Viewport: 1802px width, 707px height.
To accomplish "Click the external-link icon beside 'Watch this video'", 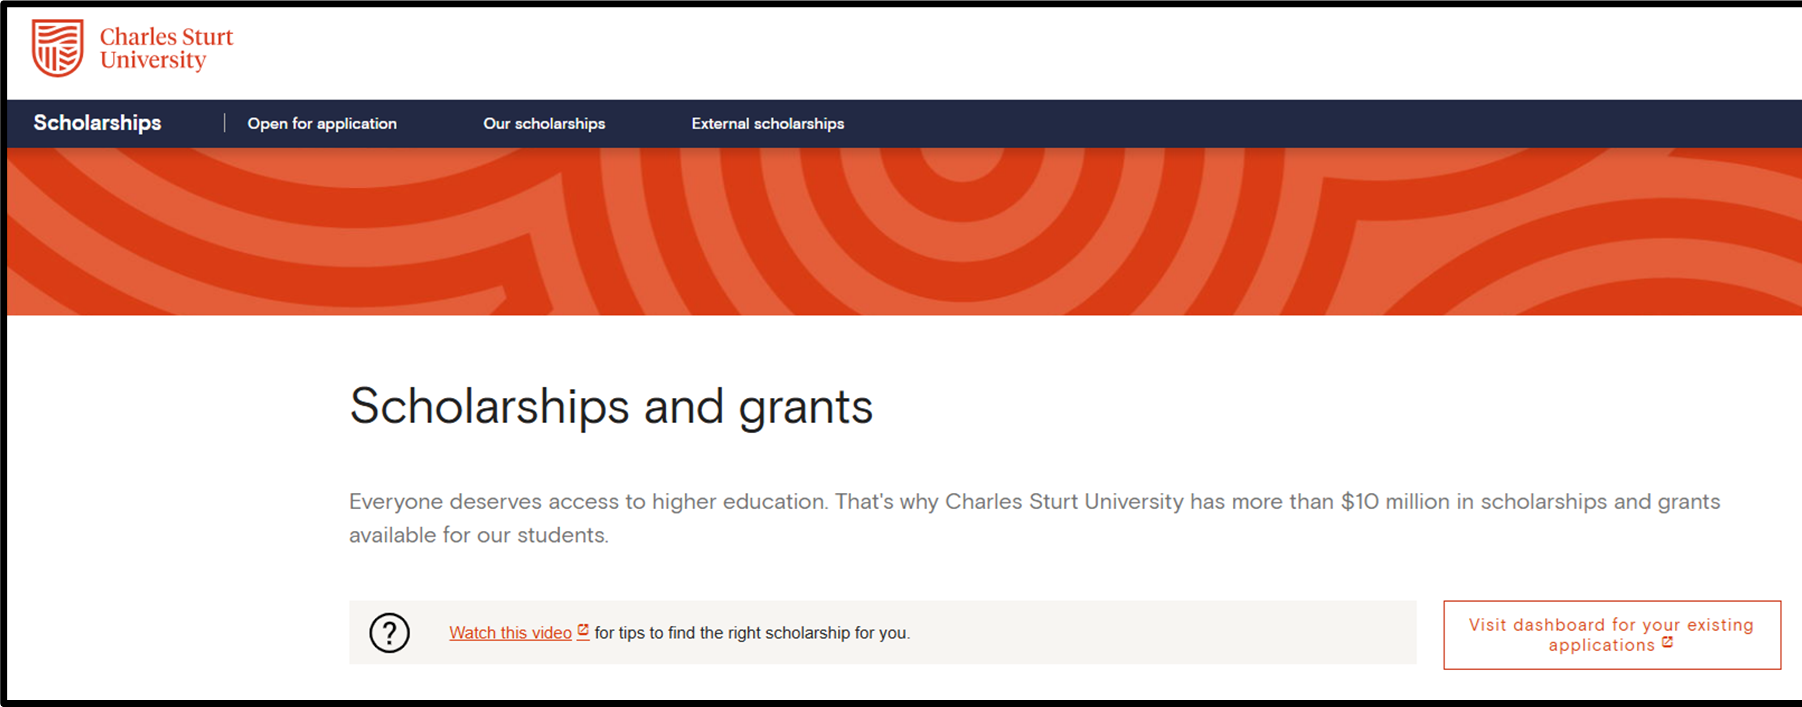I will click(x=582, y=627).
